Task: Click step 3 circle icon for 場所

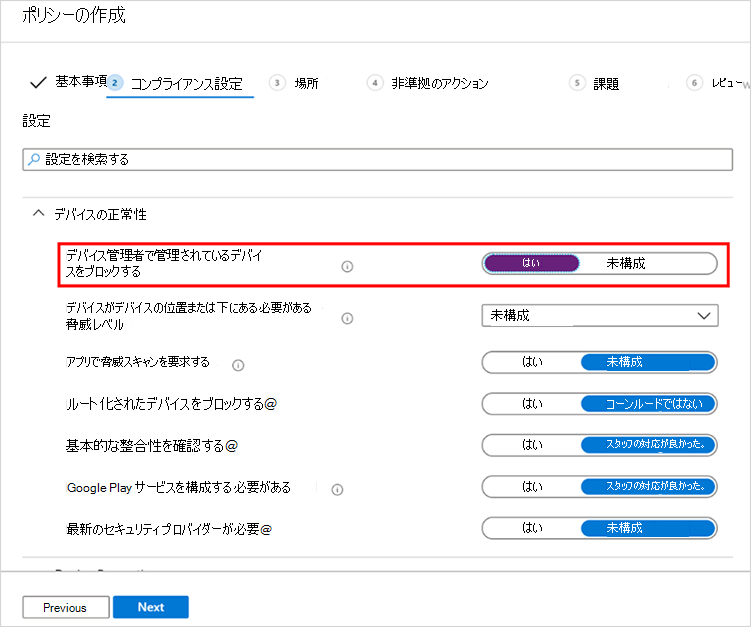Action: (x=277, y=83)
